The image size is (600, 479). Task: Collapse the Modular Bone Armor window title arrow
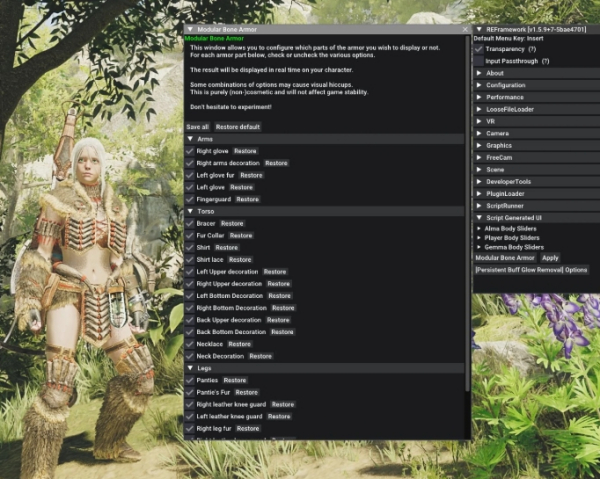(190, 29)
